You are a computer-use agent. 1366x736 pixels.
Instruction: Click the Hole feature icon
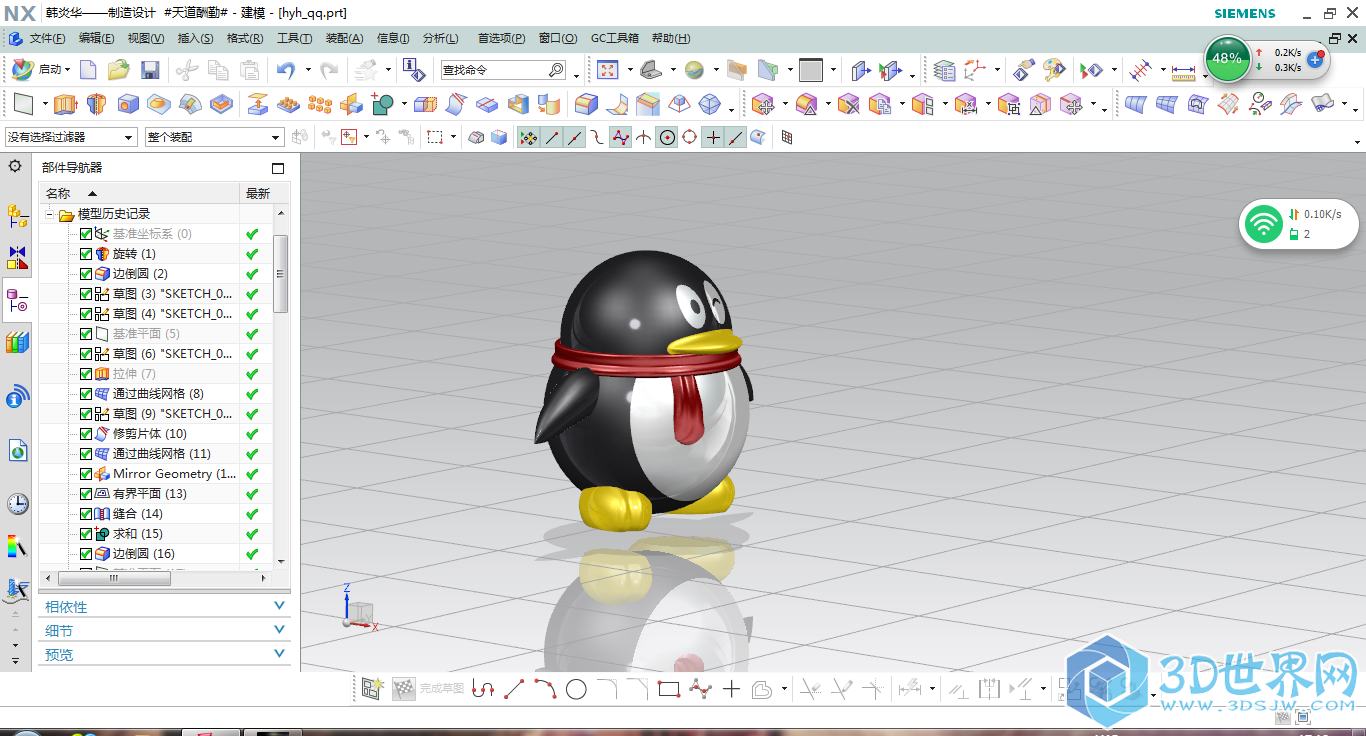click(x=128, y=104)
